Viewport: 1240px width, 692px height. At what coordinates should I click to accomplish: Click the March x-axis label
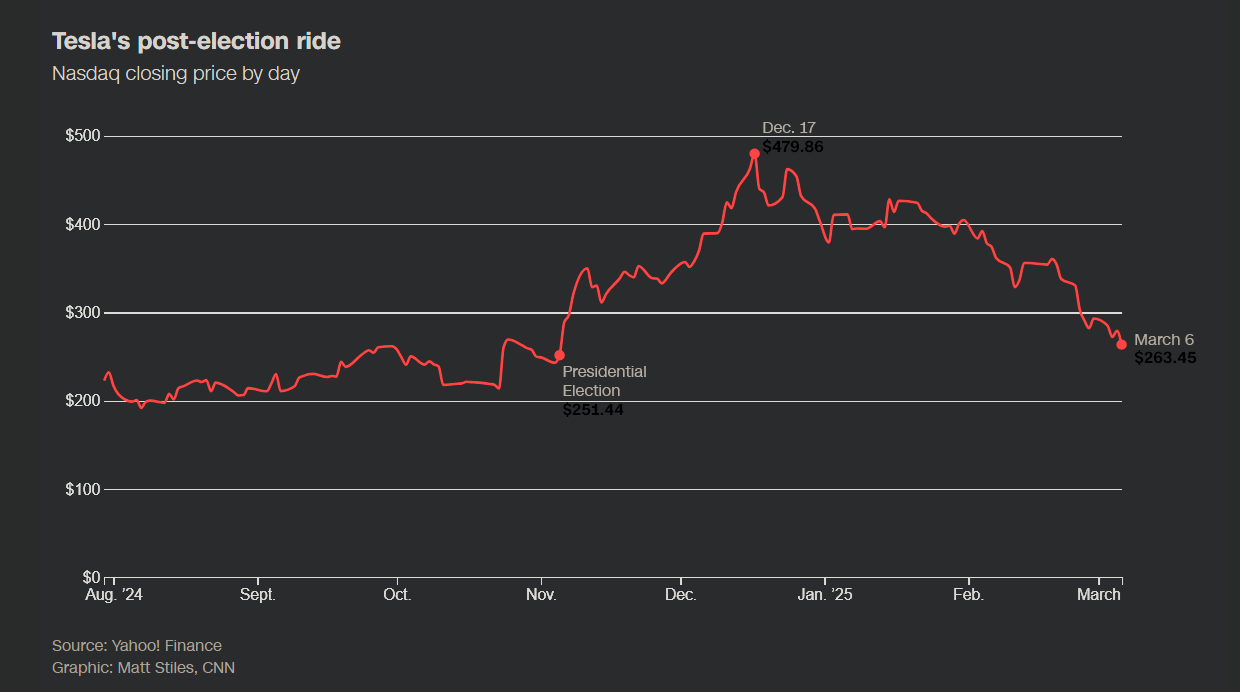pyautogui.click(x=1098, y=595)
